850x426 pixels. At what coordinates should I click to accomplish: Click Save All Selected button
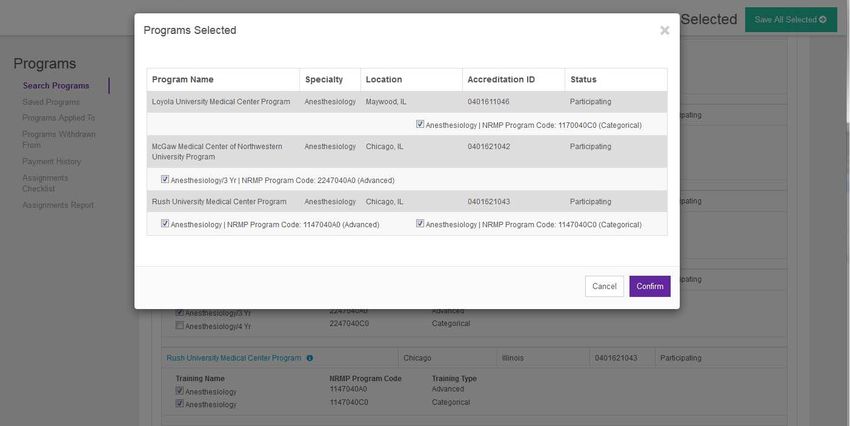790,20
